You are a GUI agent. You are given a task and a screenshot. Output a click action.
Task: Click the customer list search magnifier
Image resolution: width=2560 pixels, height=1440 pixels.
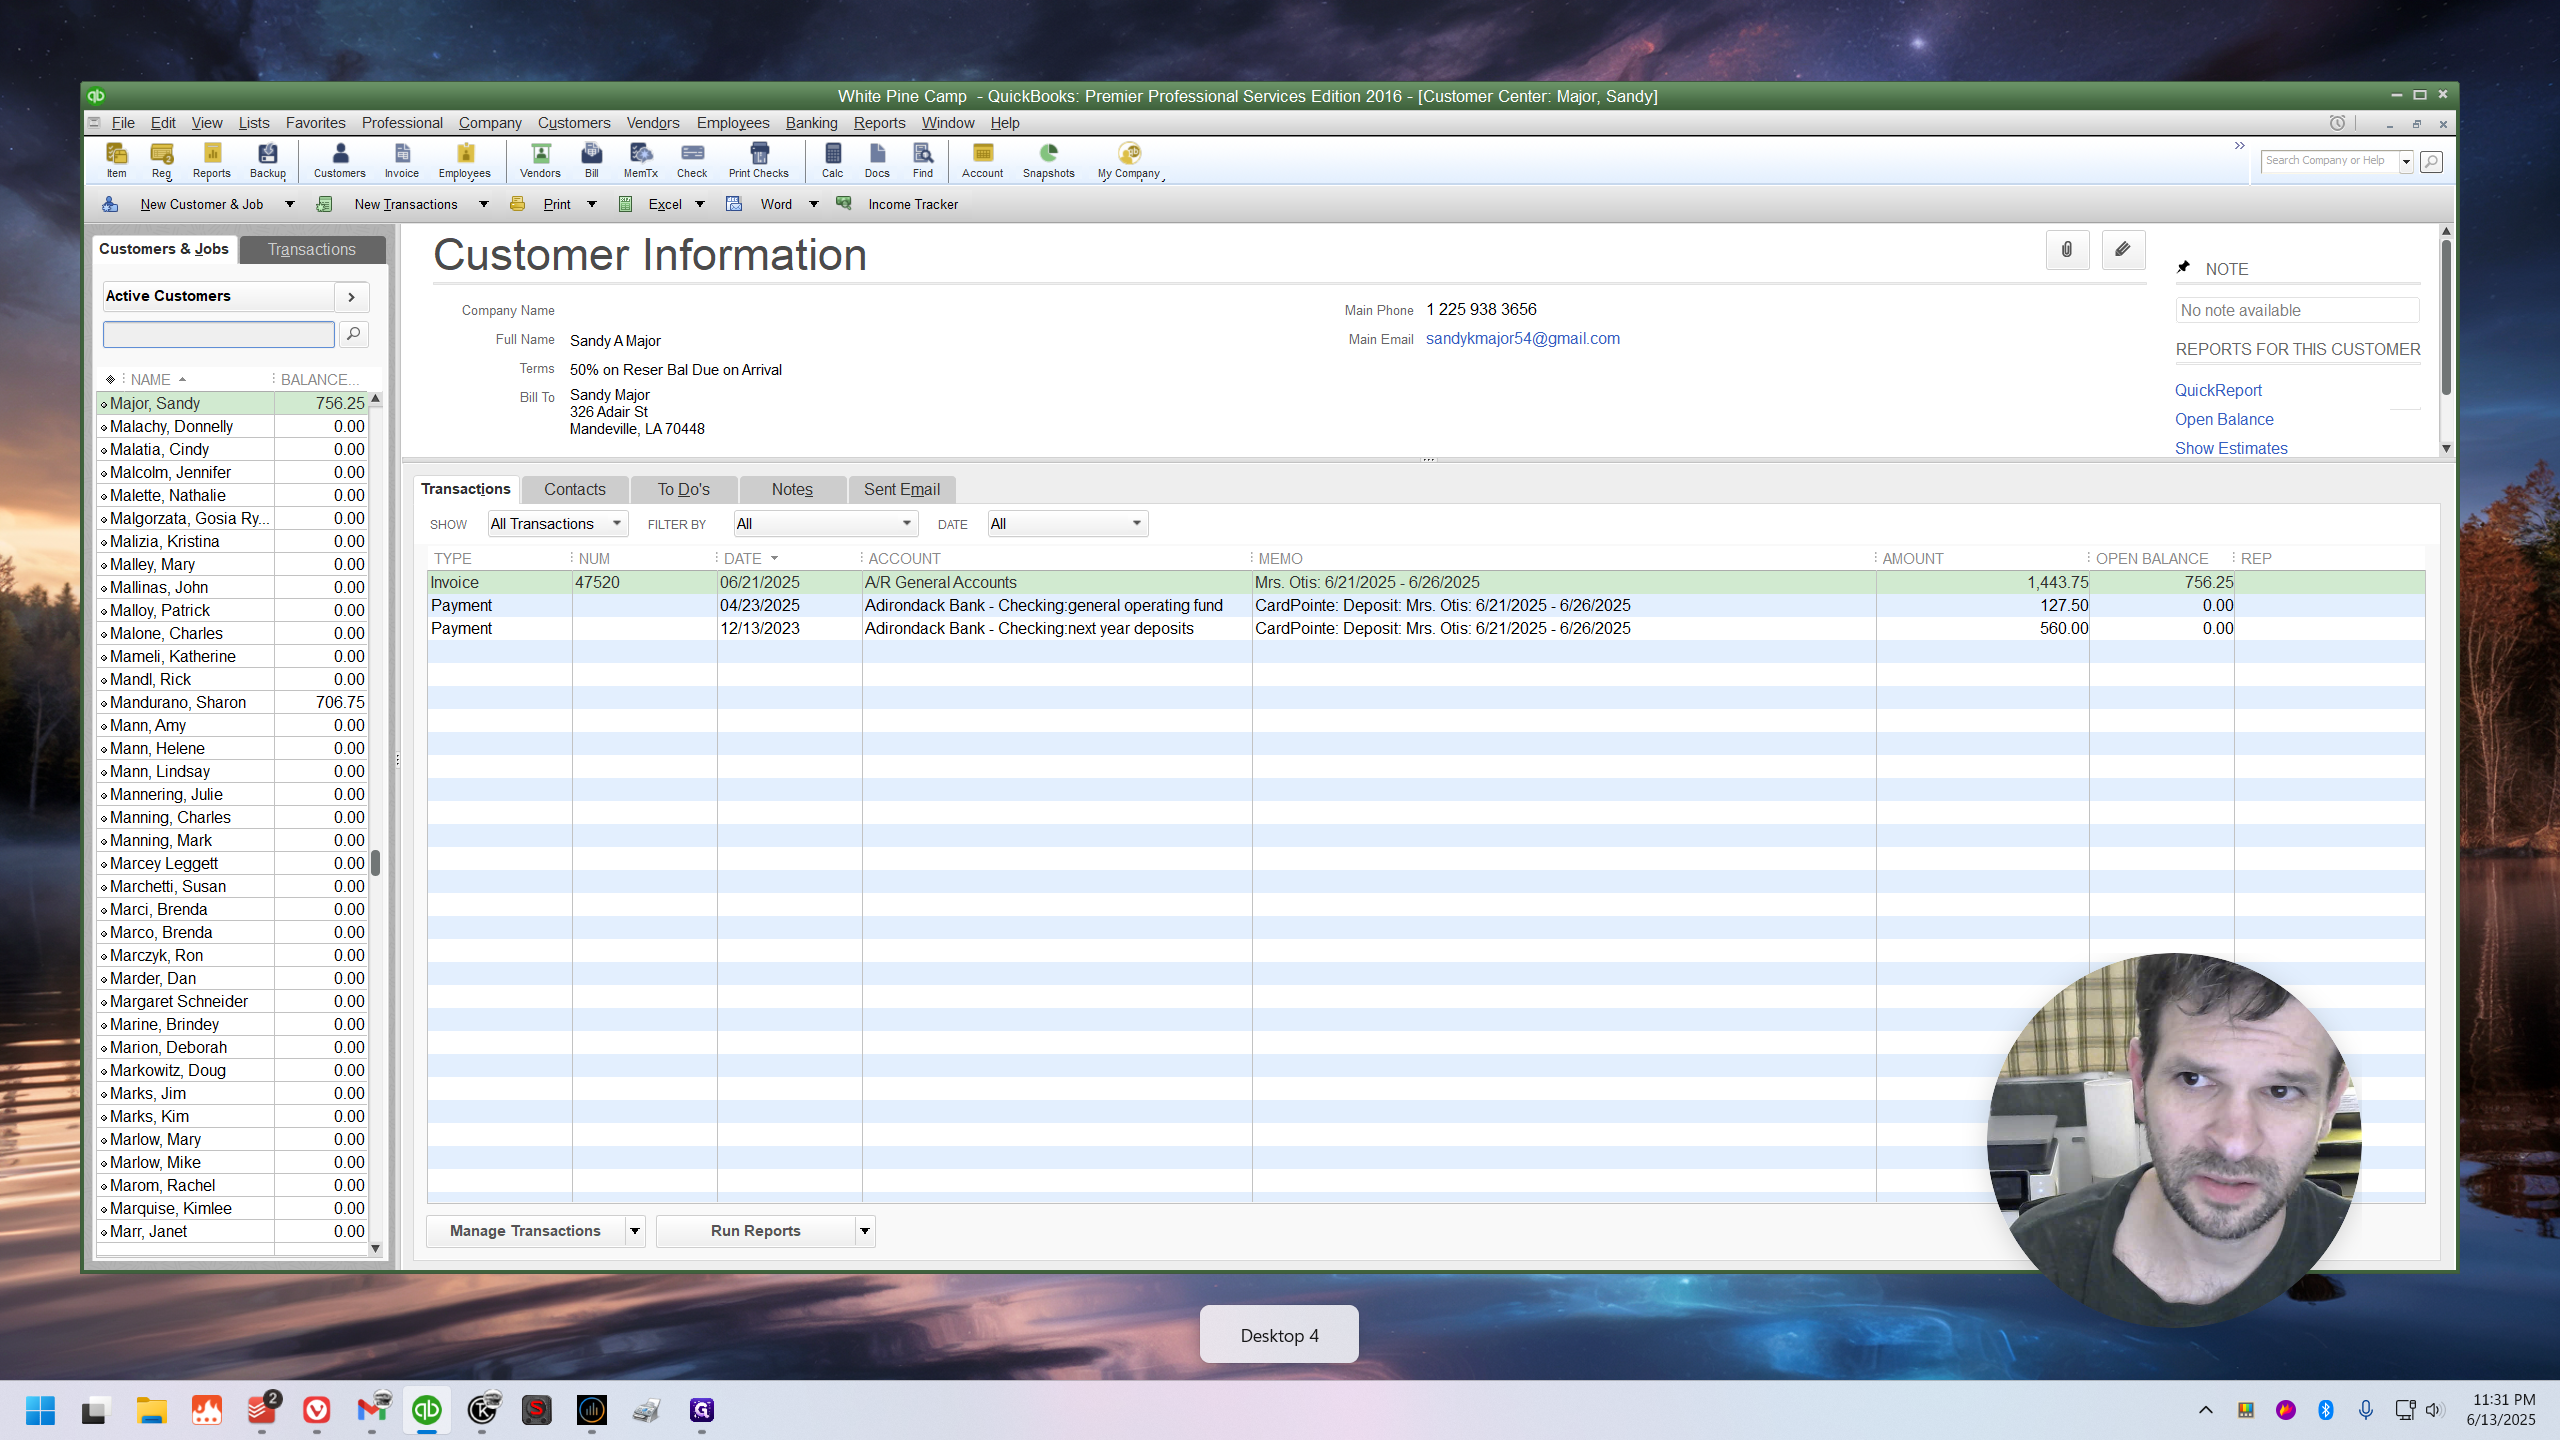tap(354, 334)
